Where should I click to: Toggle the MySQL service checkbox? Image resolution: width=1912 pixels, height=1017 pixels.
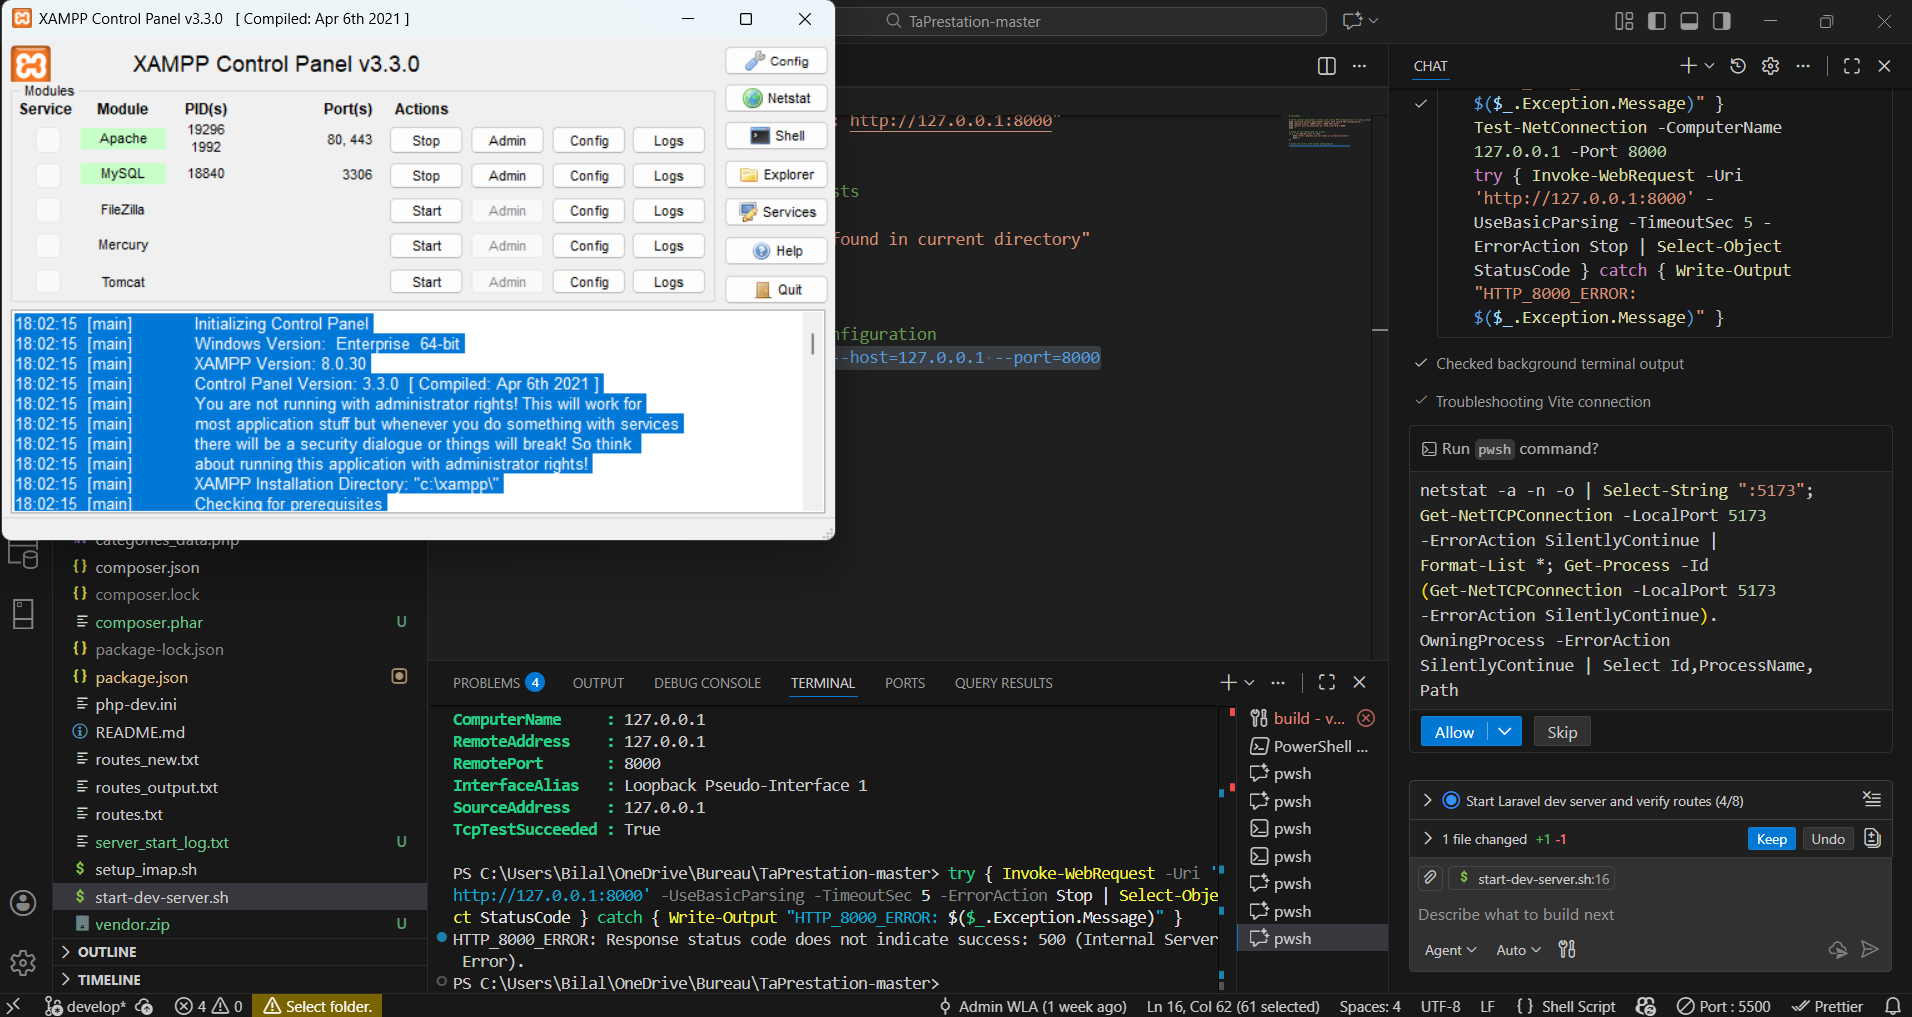[x=48, y=175]
